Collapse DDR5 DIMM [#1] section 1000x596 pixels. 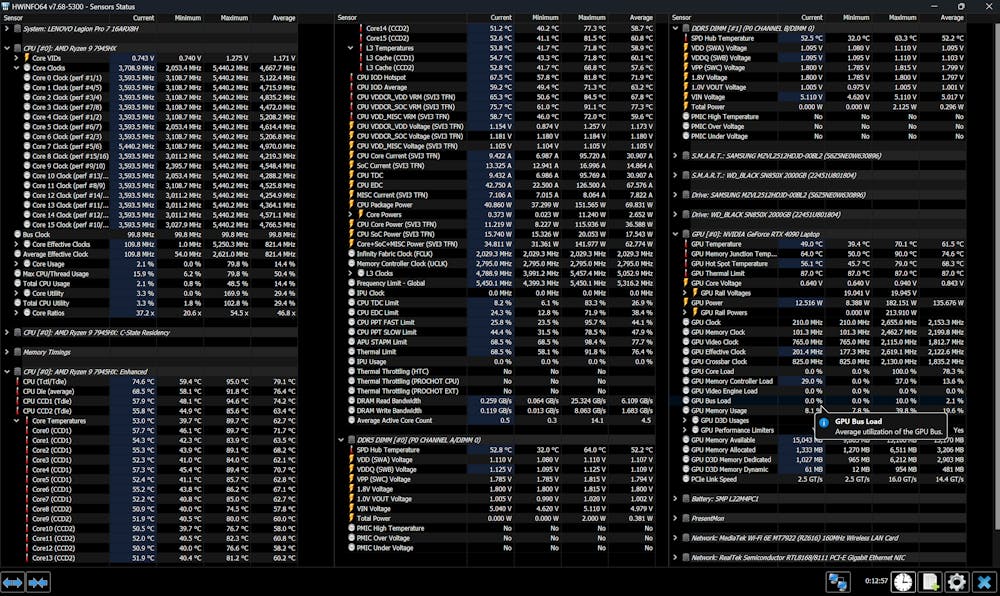point(675,28)
